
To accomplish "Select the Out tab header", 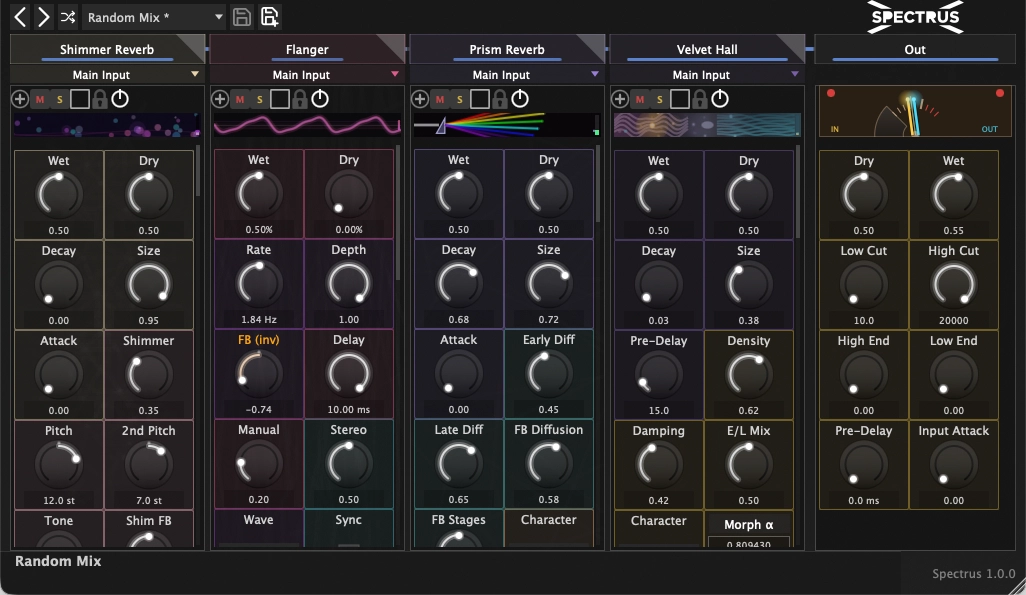I will coord(913,49).
